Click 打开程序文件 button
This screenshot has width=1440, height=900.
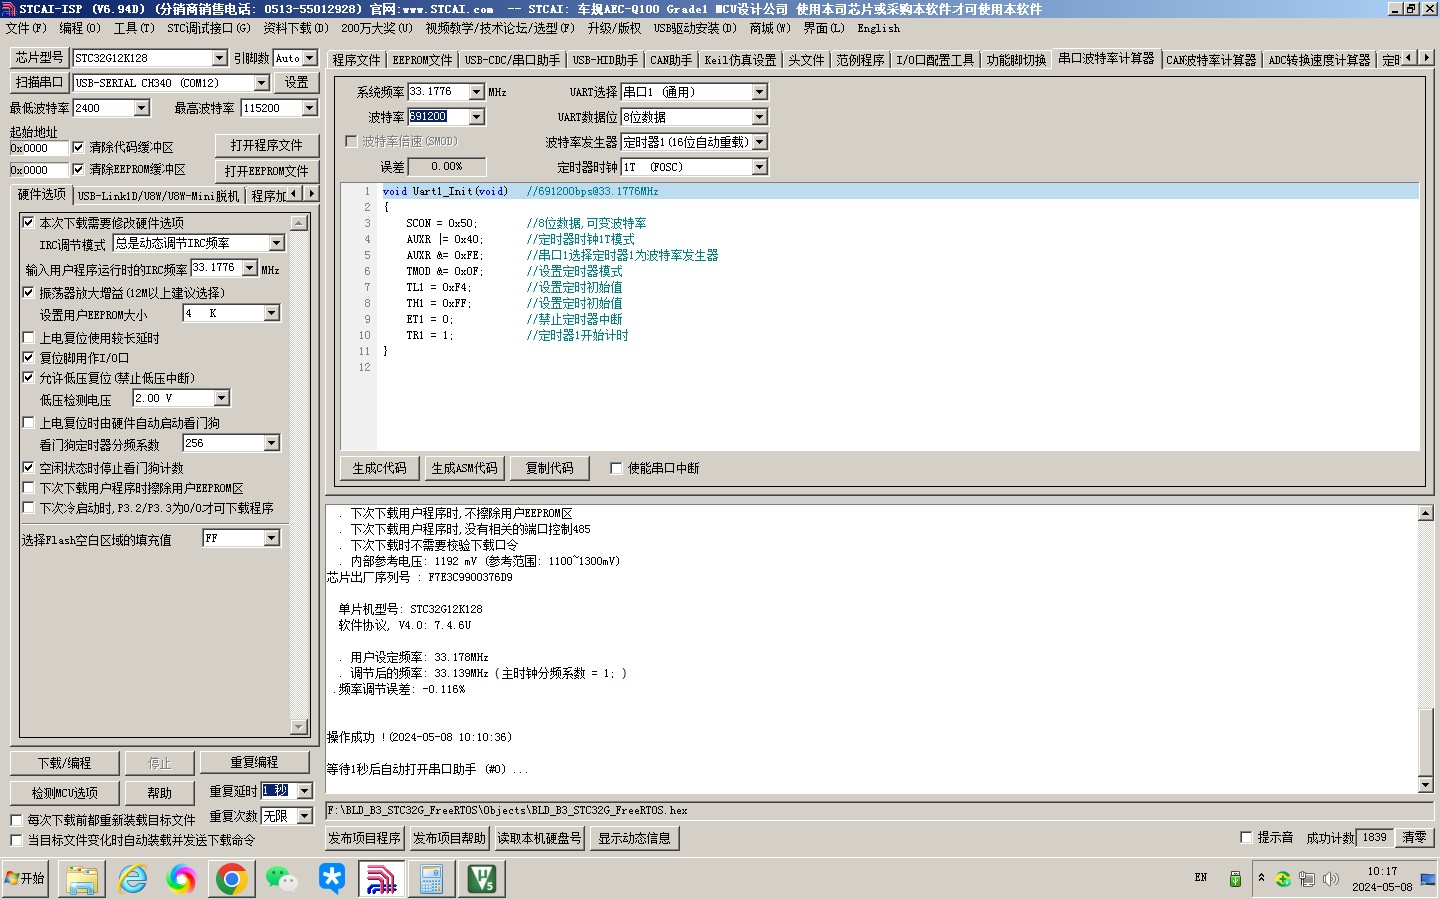click(266, 145)
